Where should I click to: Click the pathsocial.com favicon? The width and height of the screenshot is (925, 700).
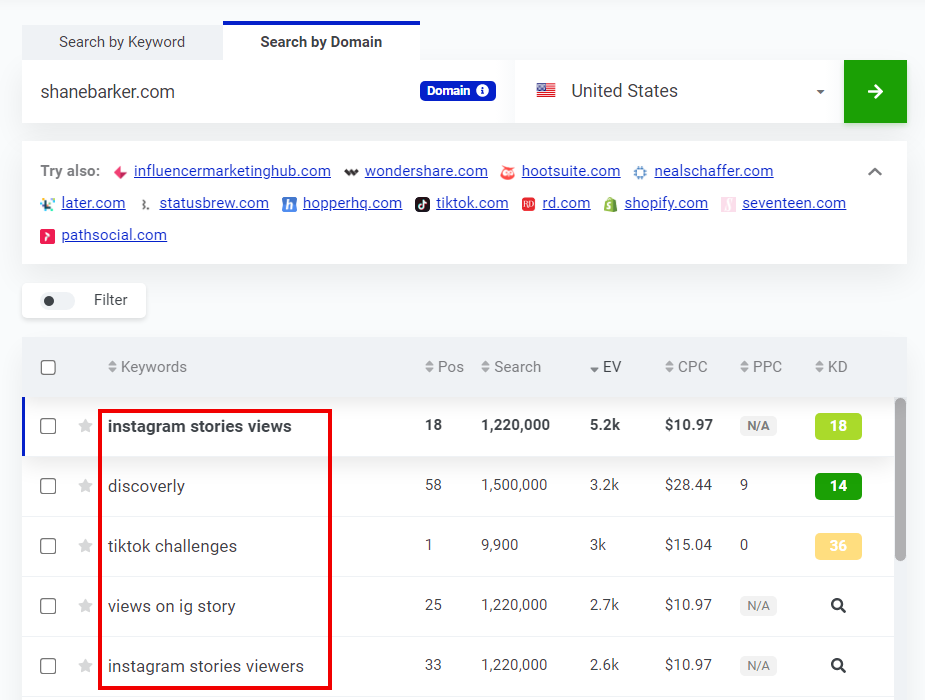47,236
